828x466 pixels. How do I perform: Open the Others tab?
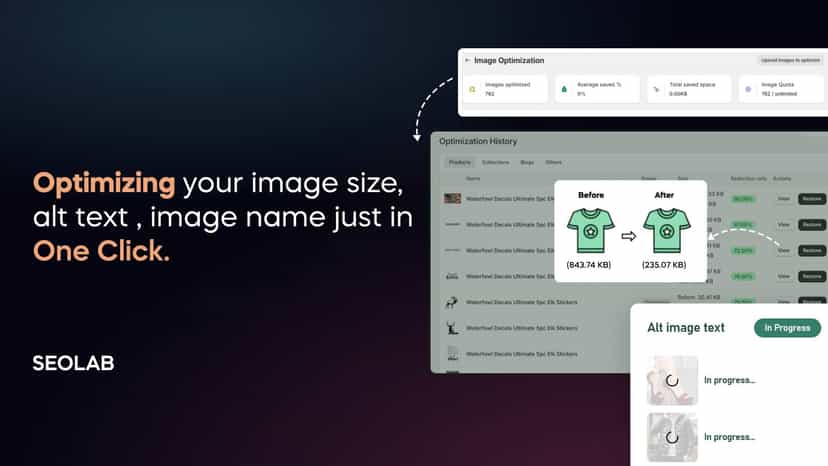[x=553, y=162]
